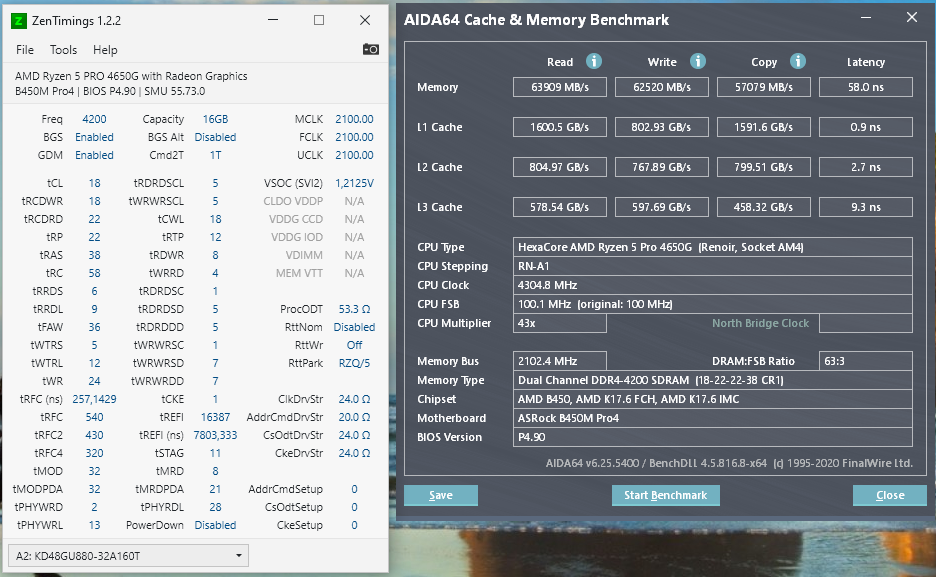Click Memory Type field Dual Channel DDR4-4200
The height and width of the screenshot is (577, 936).
713,380
